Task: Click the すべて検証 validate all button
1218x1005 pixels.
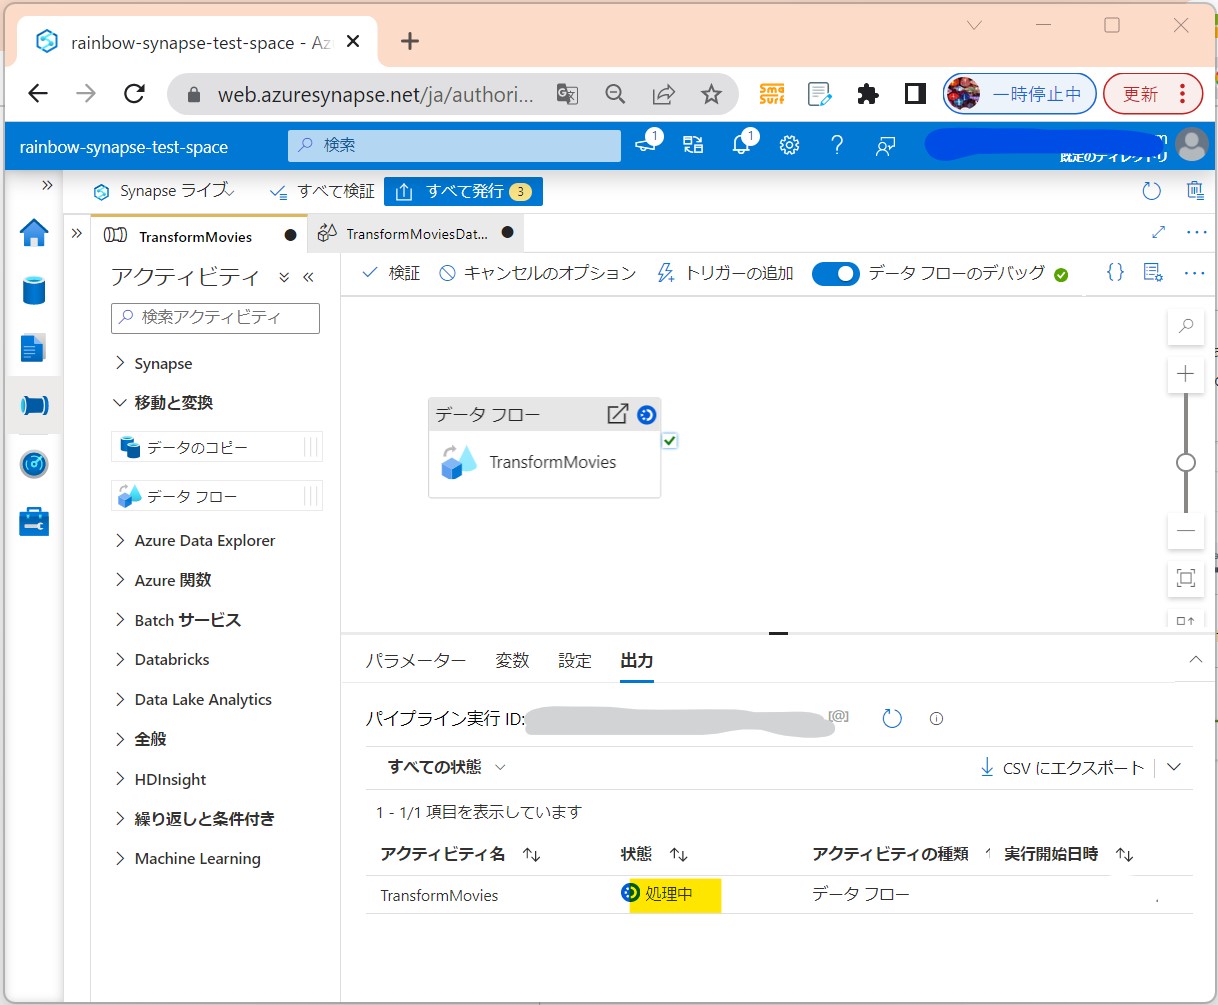Action: [323, 191]
